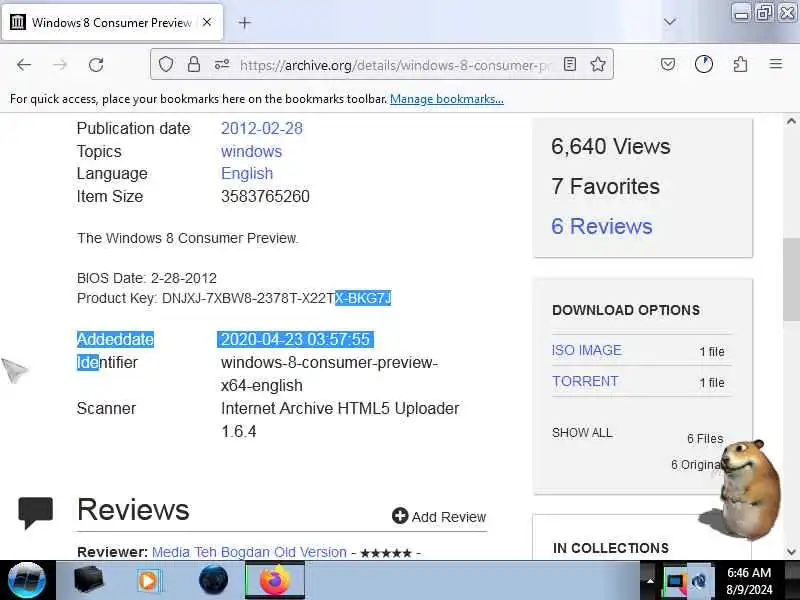800x600 pixels.
Task: Open Firefox application hamburger menu
Action: coord(776,64)
